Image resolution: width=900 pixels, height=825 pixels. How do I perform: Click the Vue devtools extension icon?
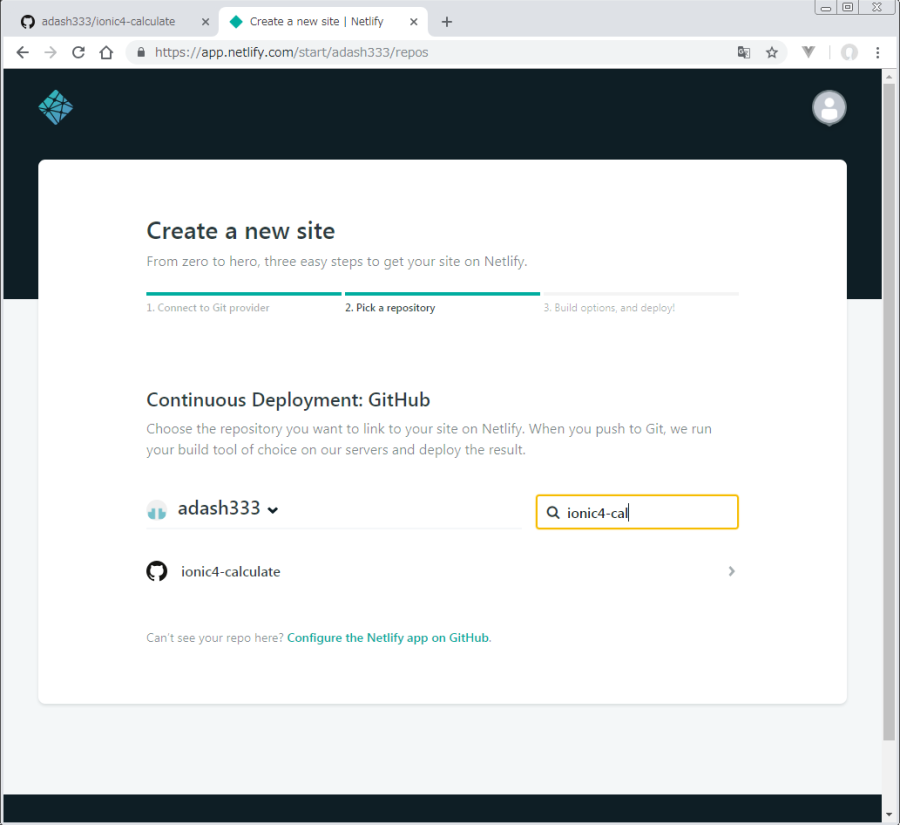click(809, 53)
